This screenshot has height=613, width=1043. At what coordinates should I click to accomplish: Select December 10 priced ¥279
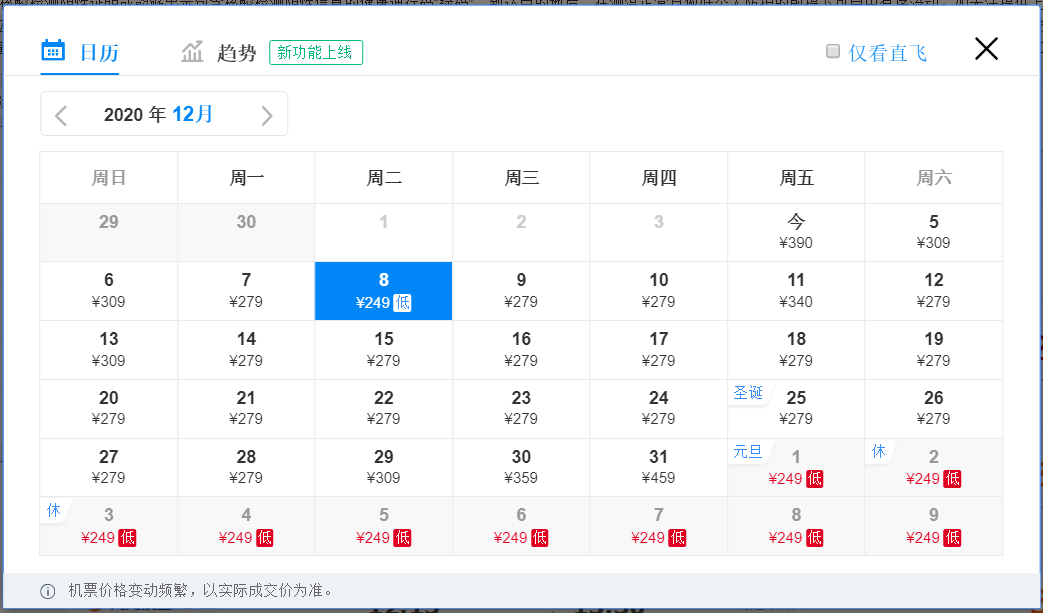point(659,291)
